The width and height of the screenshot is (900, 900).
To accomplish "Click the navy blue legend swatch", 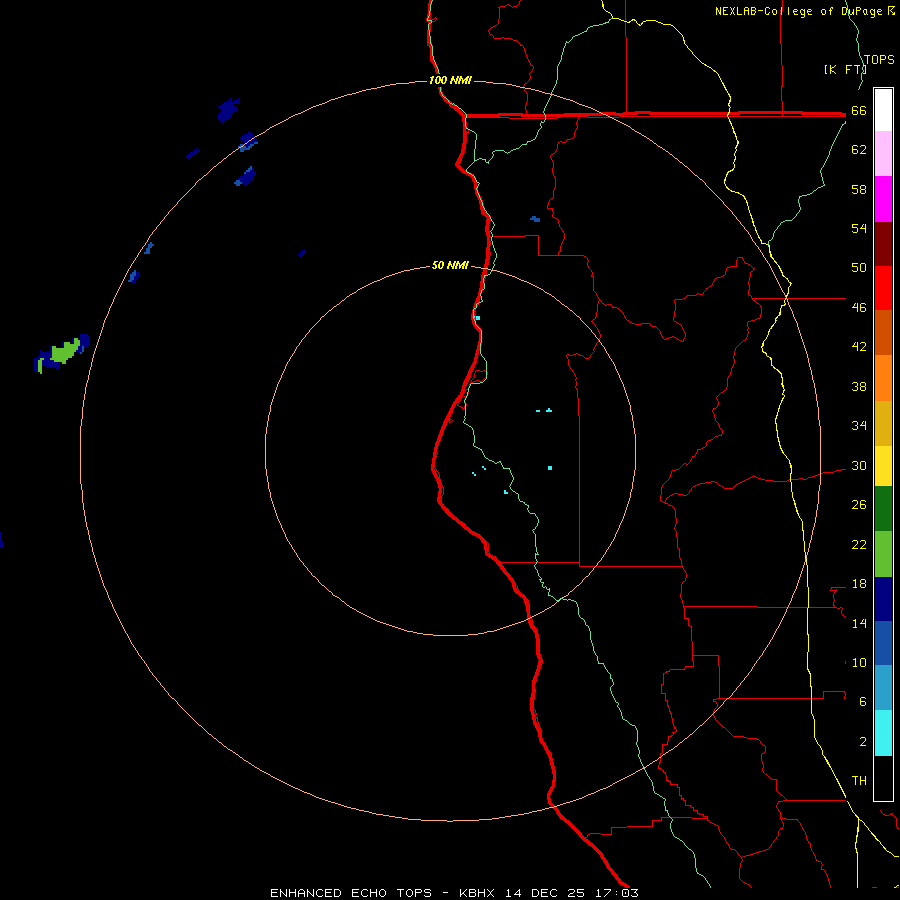I will tap(883, 599).
